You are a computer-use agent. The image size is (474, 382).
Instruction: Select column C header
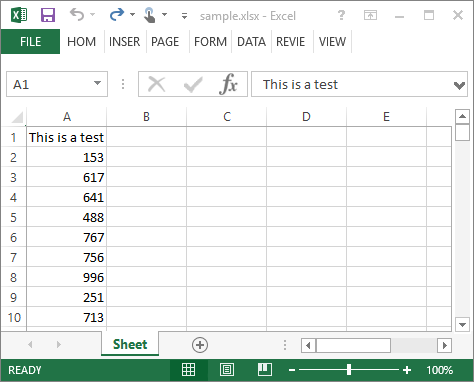click(x=227, y=117)
